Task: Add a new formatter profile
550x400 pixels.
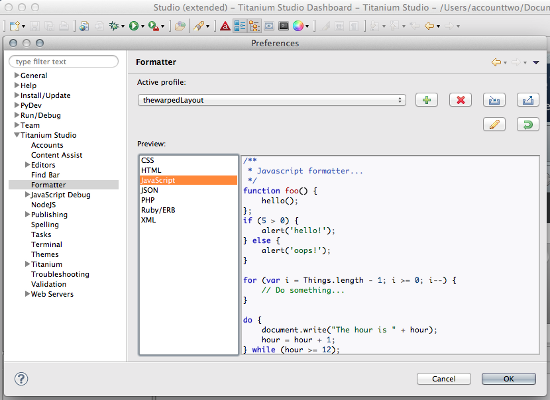Action: pos(427,100)
